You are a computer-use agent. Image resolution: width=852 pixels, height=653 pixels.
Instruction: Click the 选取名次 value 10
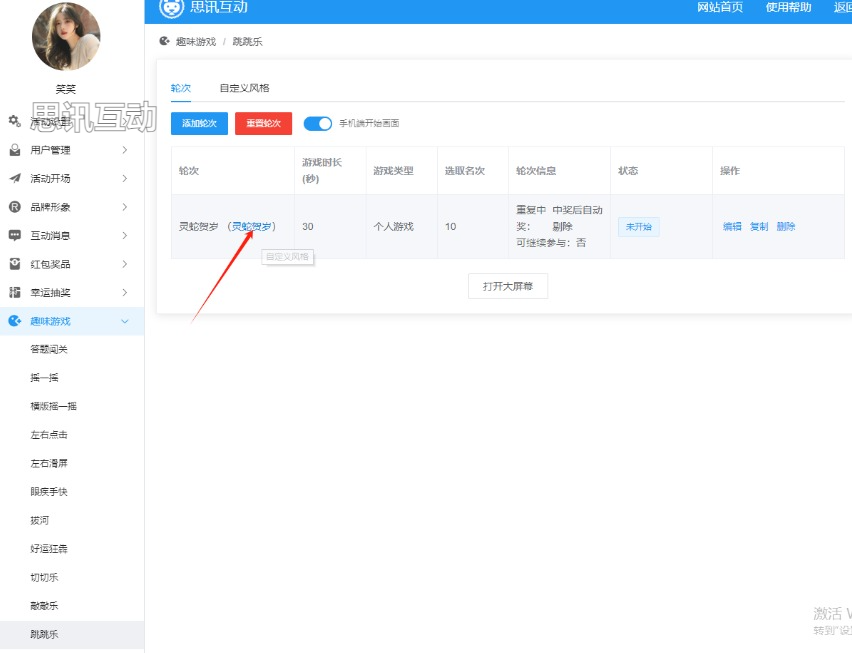[450, 227]
